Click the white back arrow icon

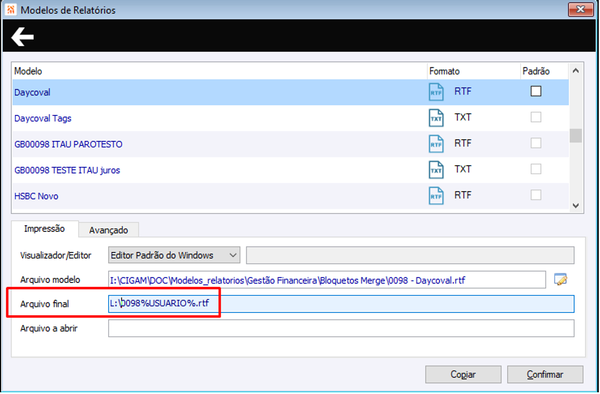coord(23,37)
